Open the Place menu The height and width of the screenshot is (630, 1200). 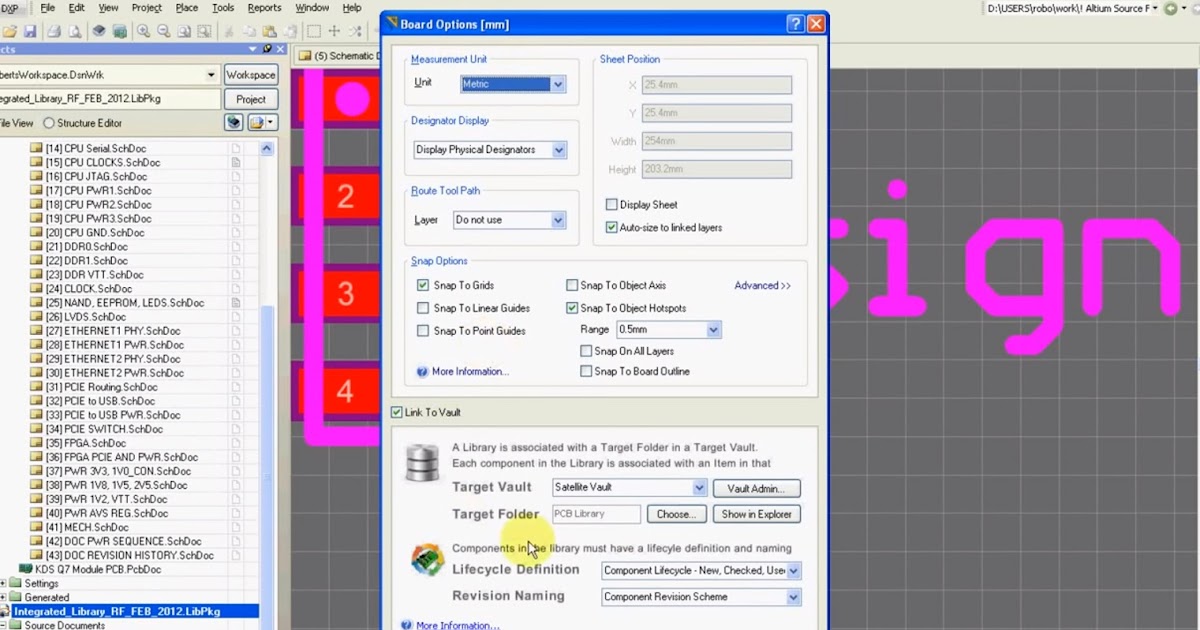[x=187, y=8]
